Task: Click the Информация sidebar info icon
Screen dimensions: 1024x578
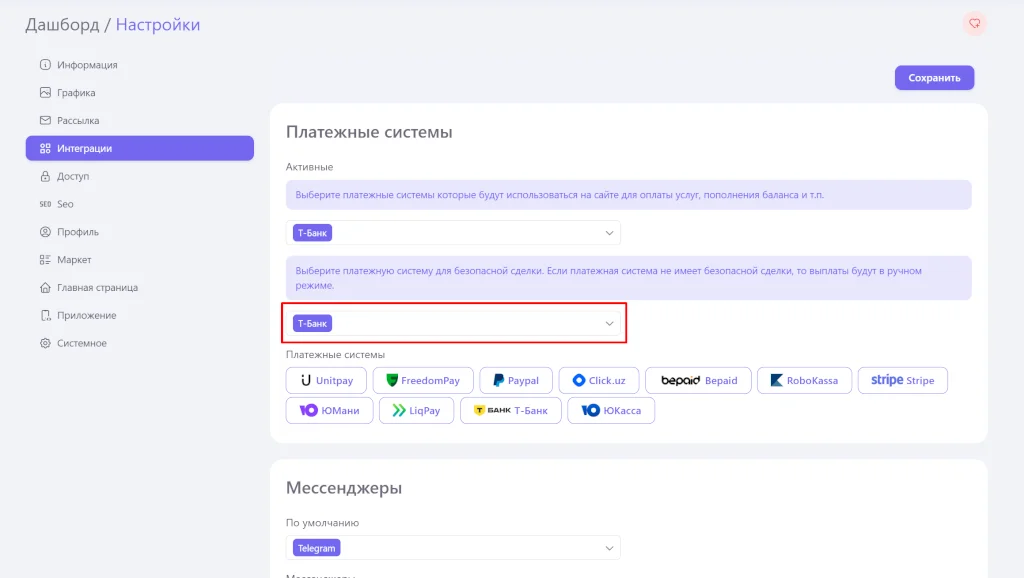Action: [45, 65]
